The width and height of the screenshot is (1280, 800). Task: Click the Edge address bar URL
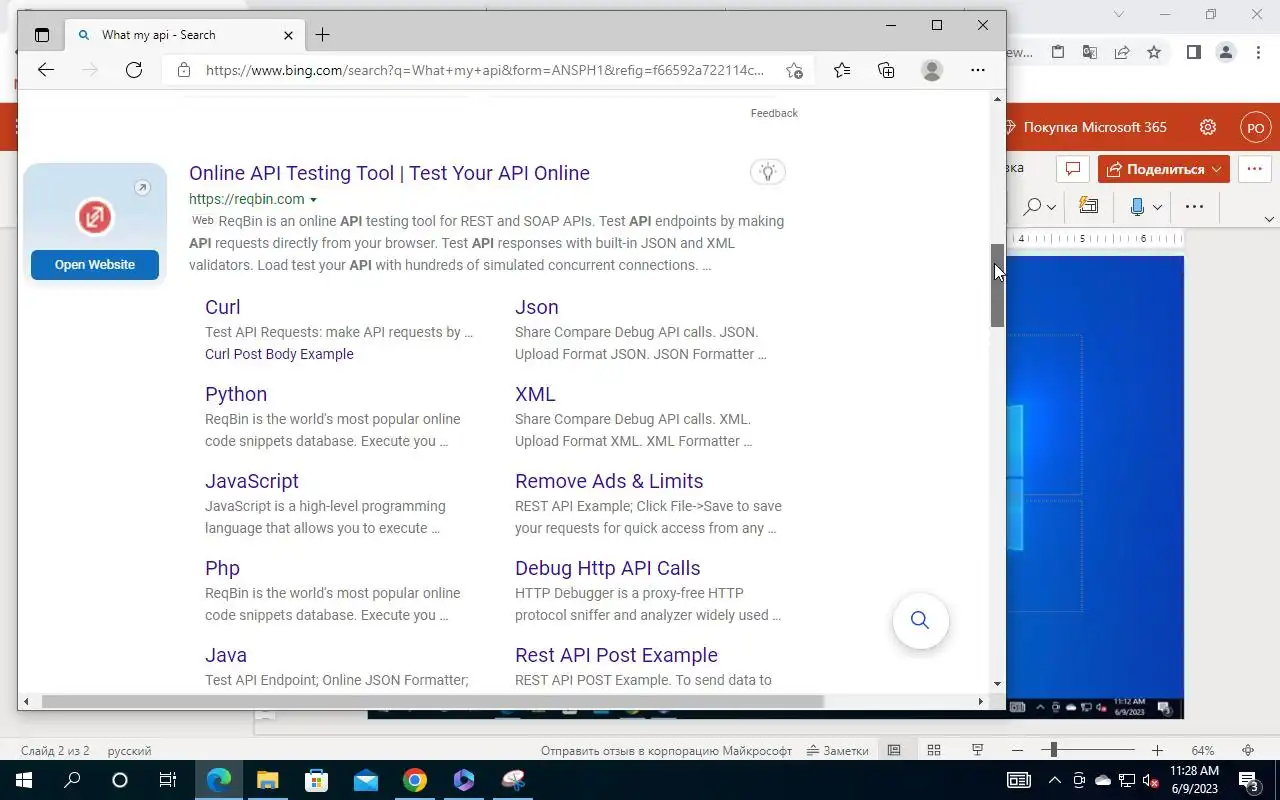pyautogui.click(x=485, y=70)
